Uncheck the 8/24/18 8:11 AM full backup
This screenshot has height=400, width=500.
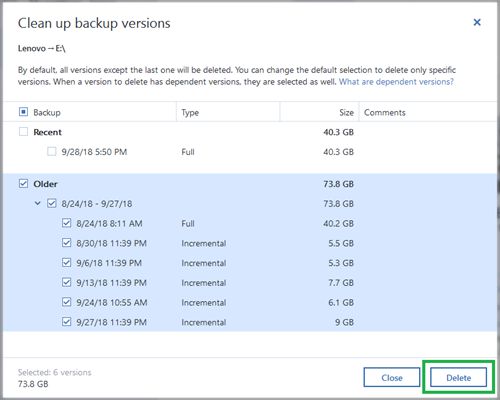click(67, 223)
